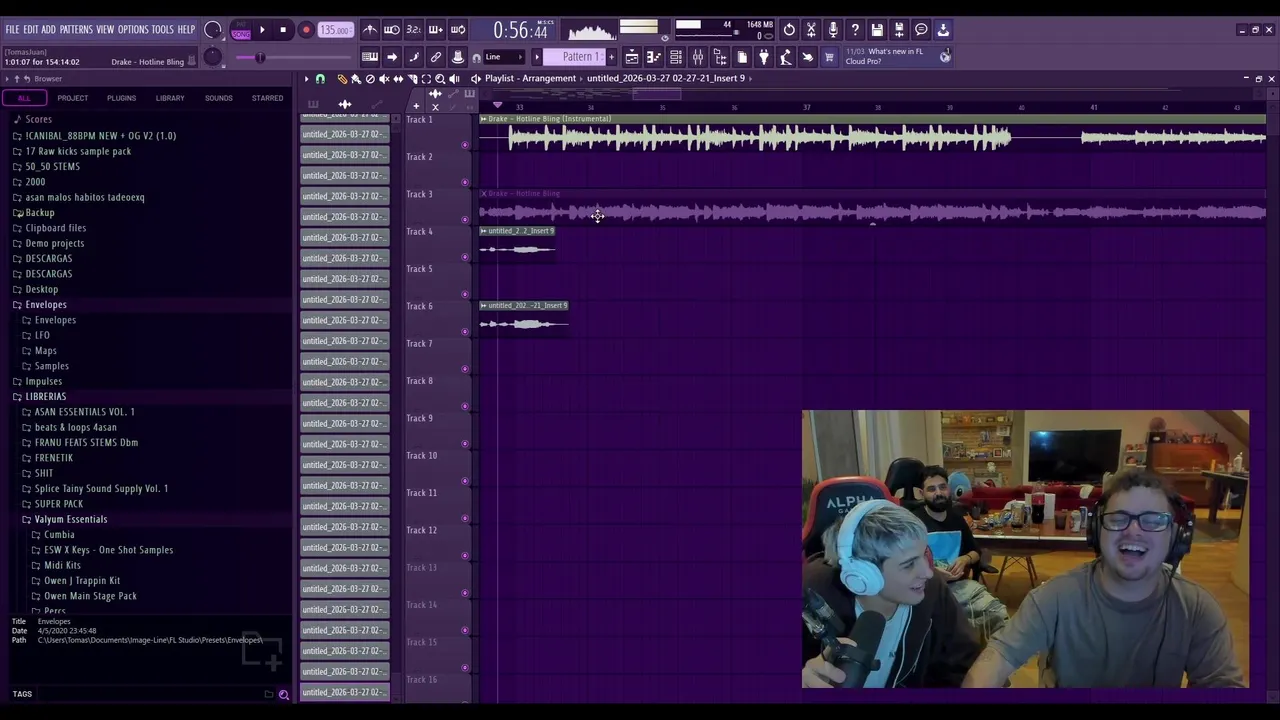The height and width of the screenshot is (720, 1280).
Task: Show the Playlist view icon
Action: click(x=632, y=57)
